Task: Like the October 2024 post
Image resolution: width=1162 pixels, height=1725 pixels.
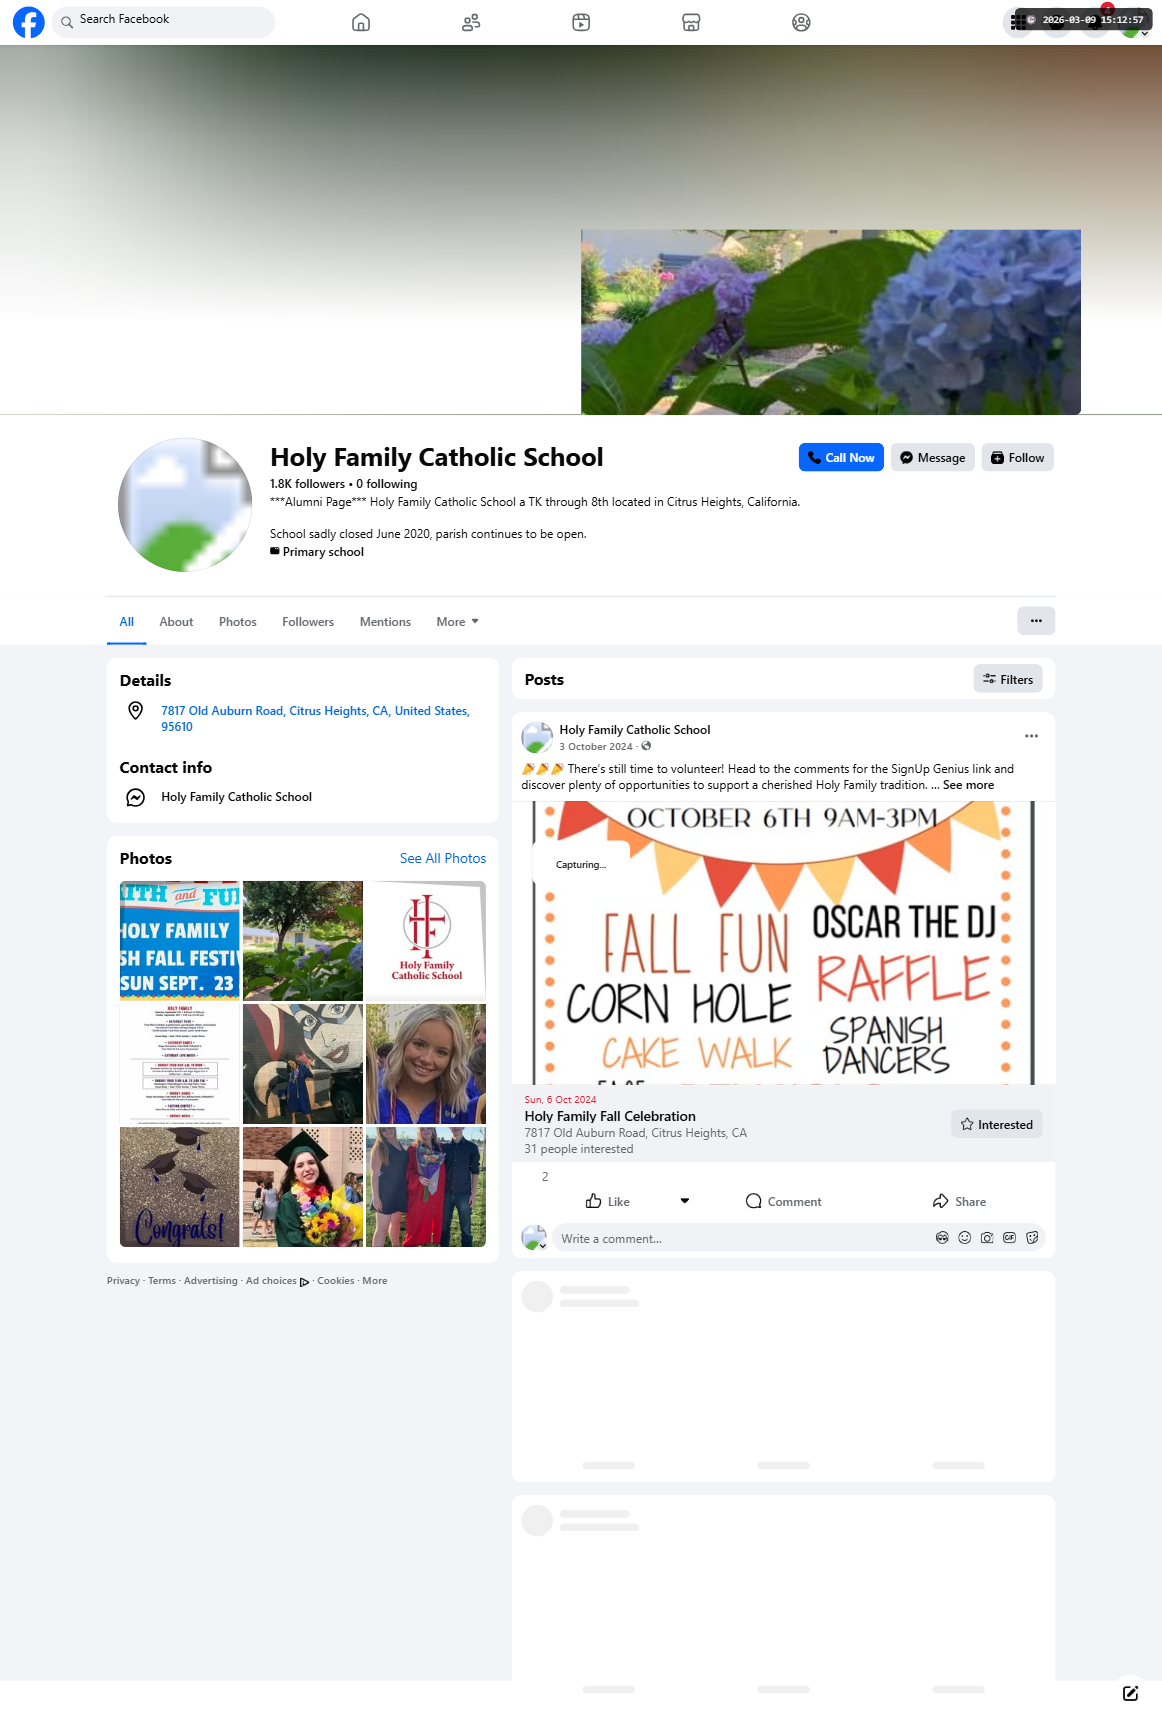Action: coord(608,1201)
